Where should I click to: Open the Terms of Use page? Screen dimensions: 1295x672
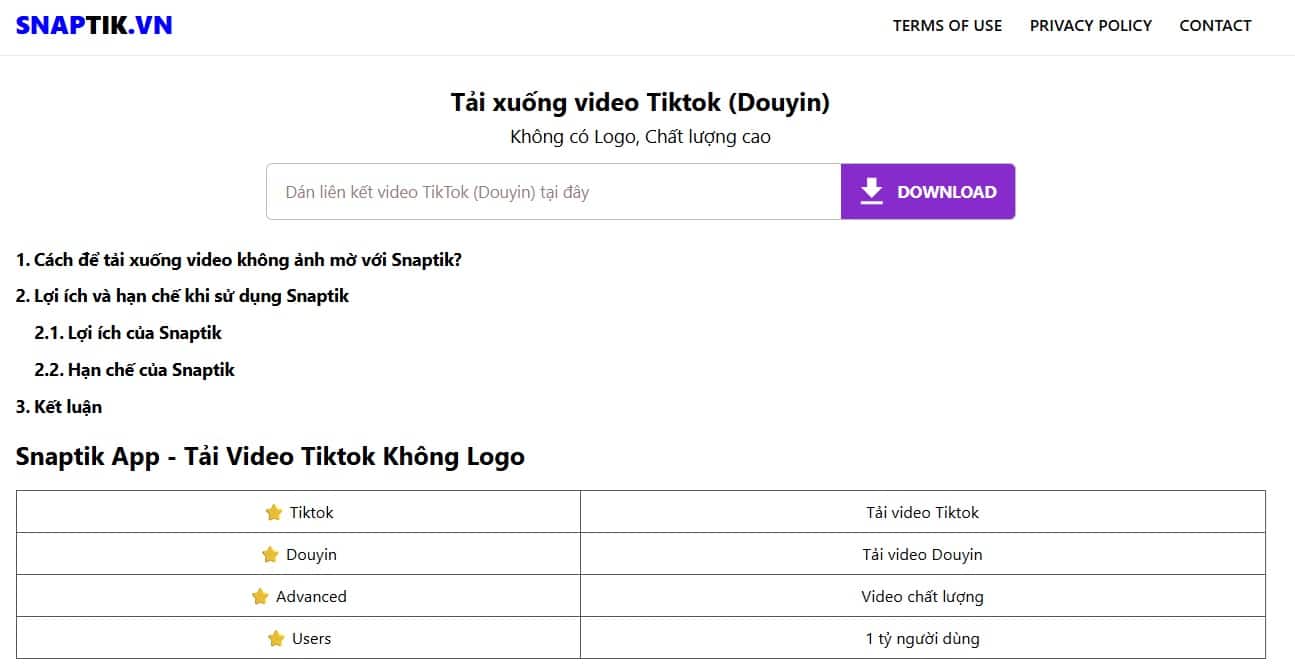click(x=947, y=26)
